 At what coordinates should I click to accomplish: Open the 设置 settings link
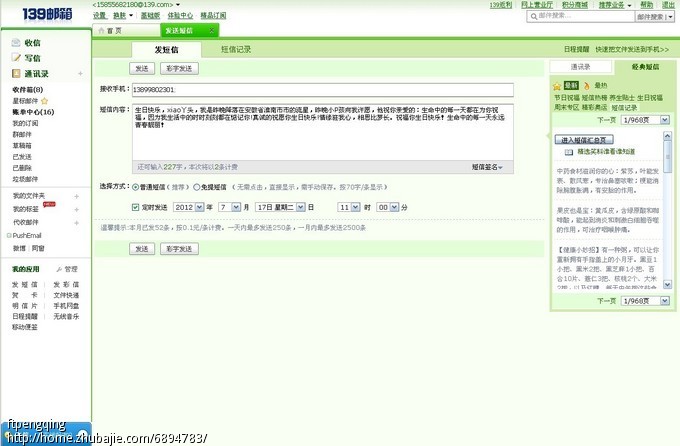point(99,15)
